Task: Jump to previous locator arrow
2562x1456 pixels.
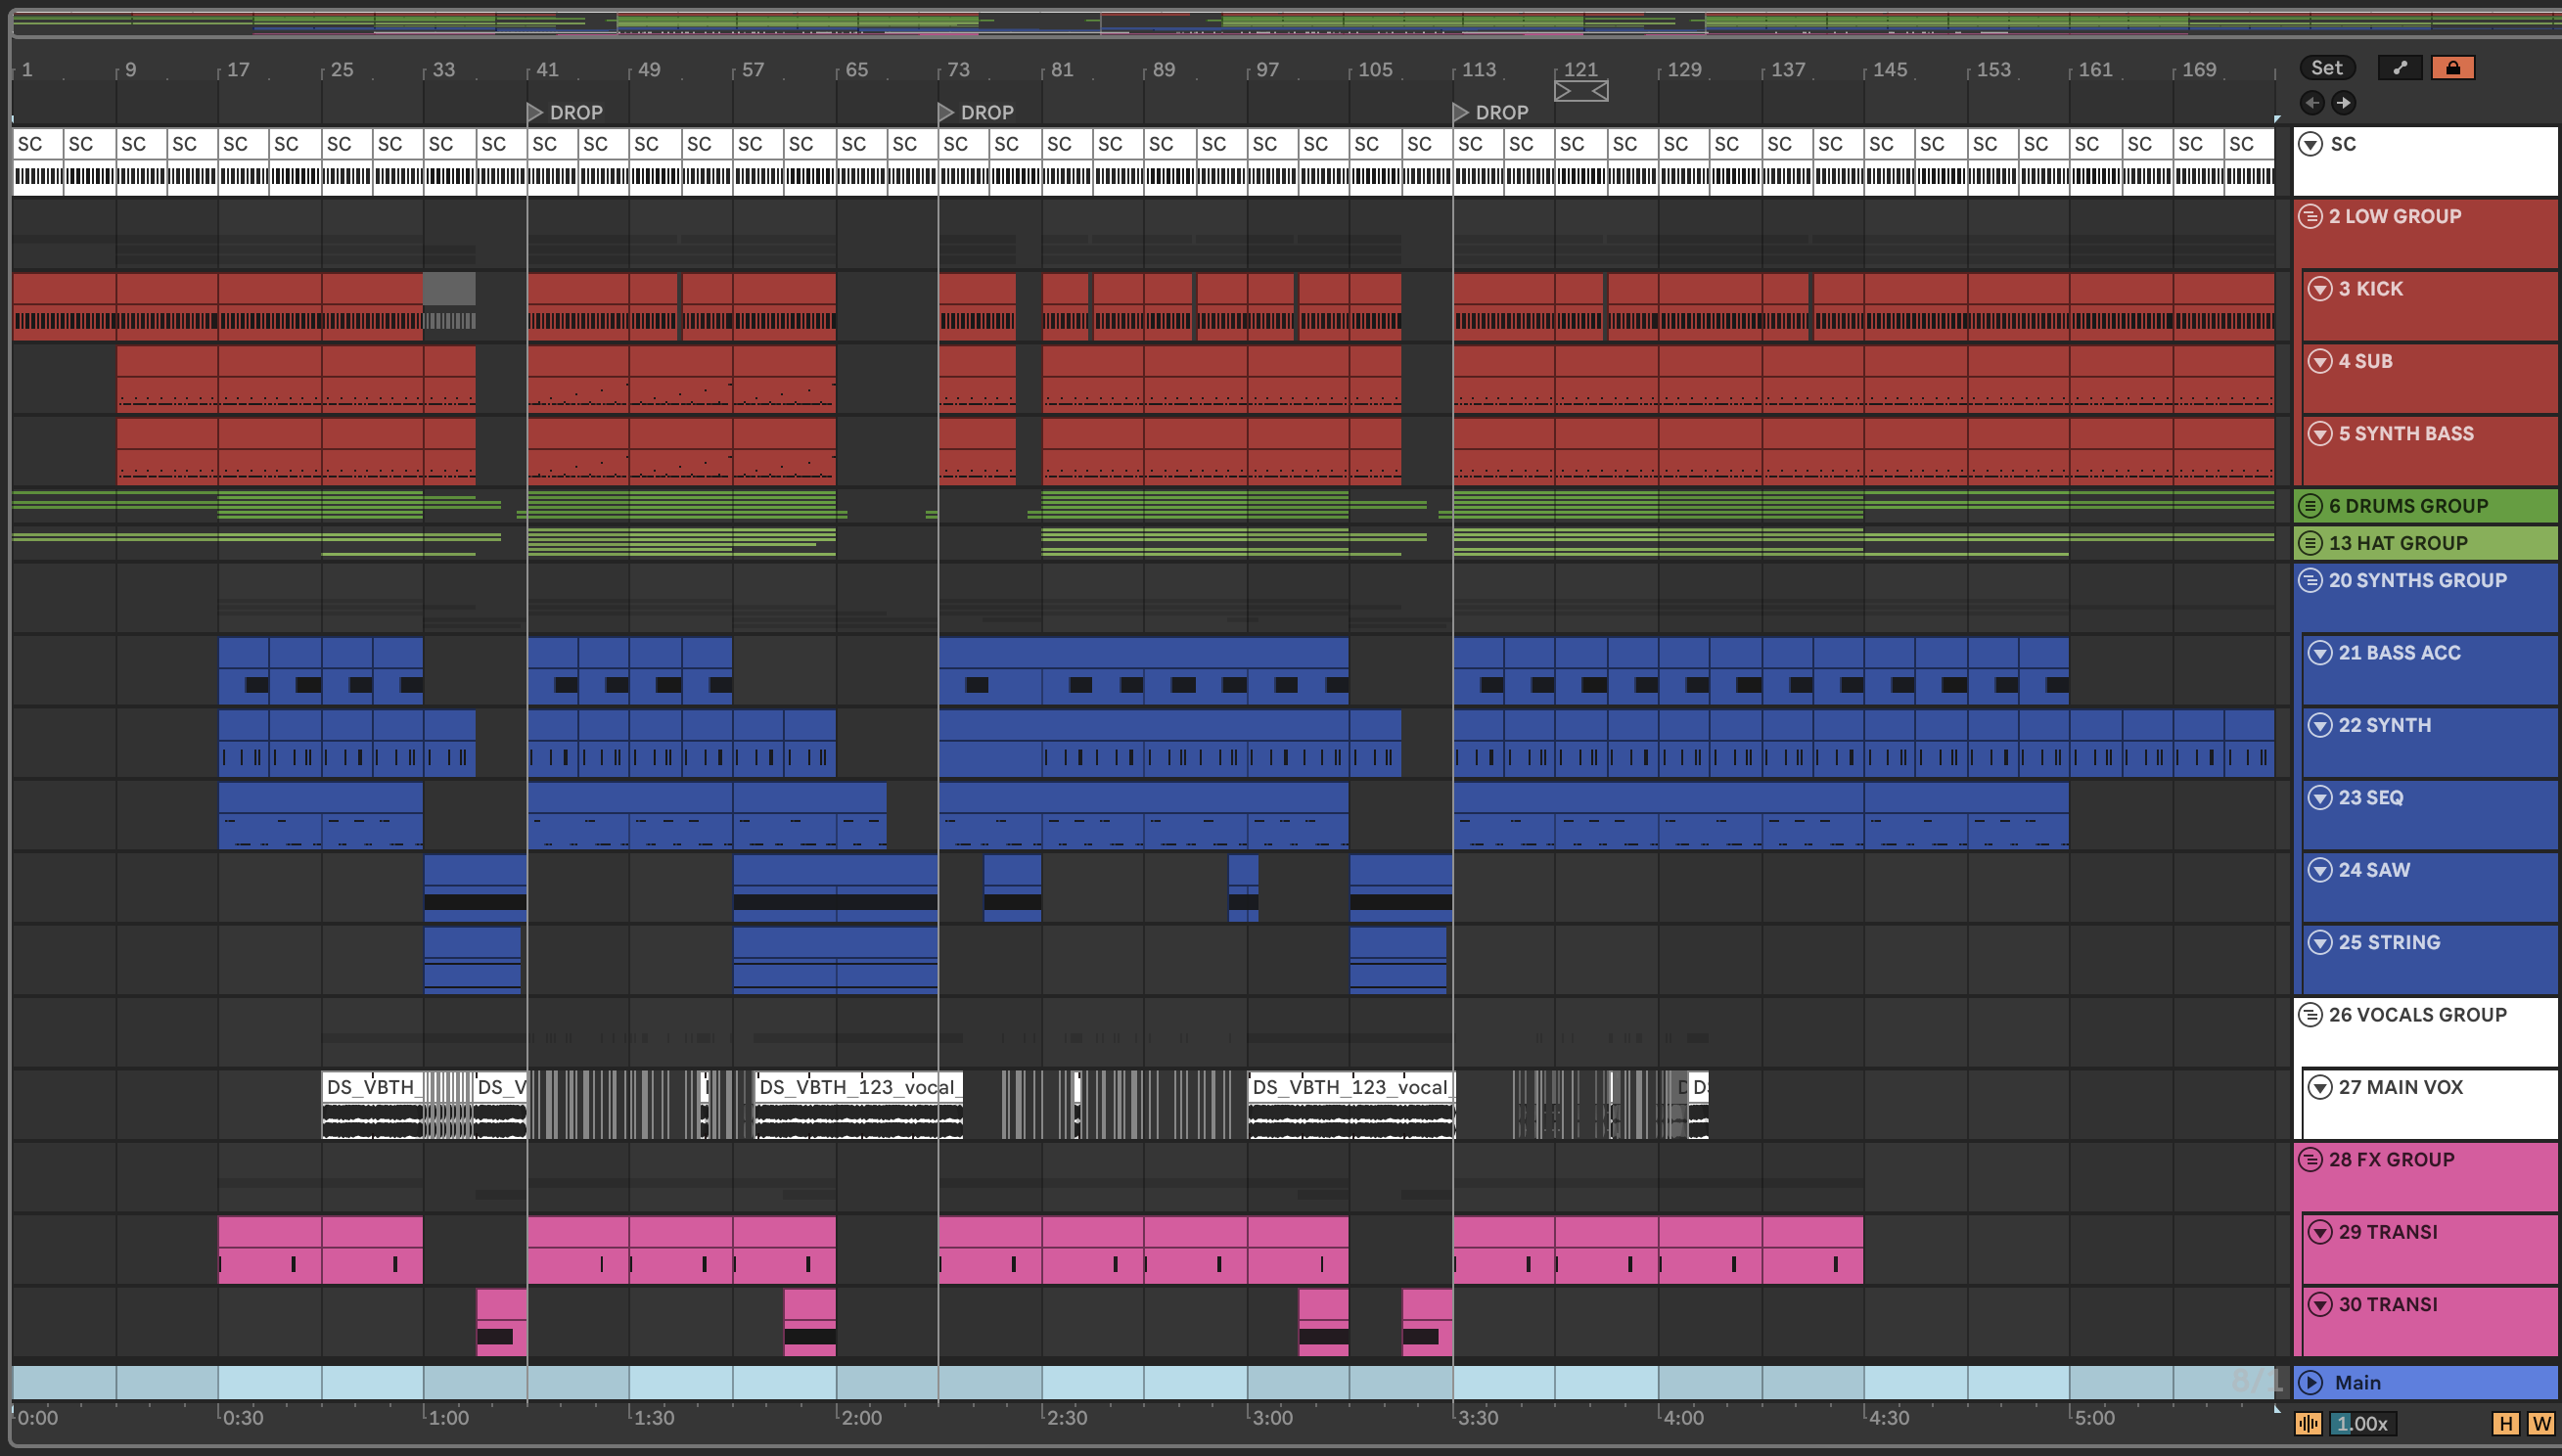Action: [x=2312, y=103]
